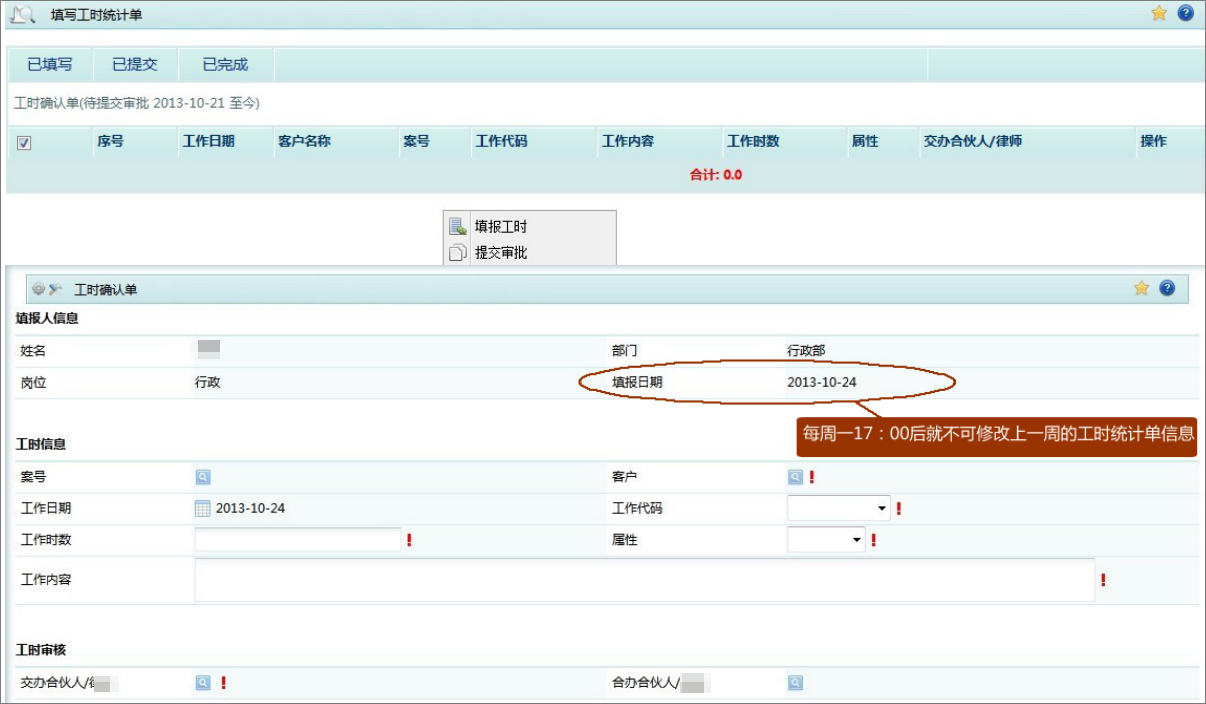Image resolution: width=1206 pixels, height=704 pixels.
Task: Click the star icon in 工时确认单 panel
Action: (x=1141, y=289)
